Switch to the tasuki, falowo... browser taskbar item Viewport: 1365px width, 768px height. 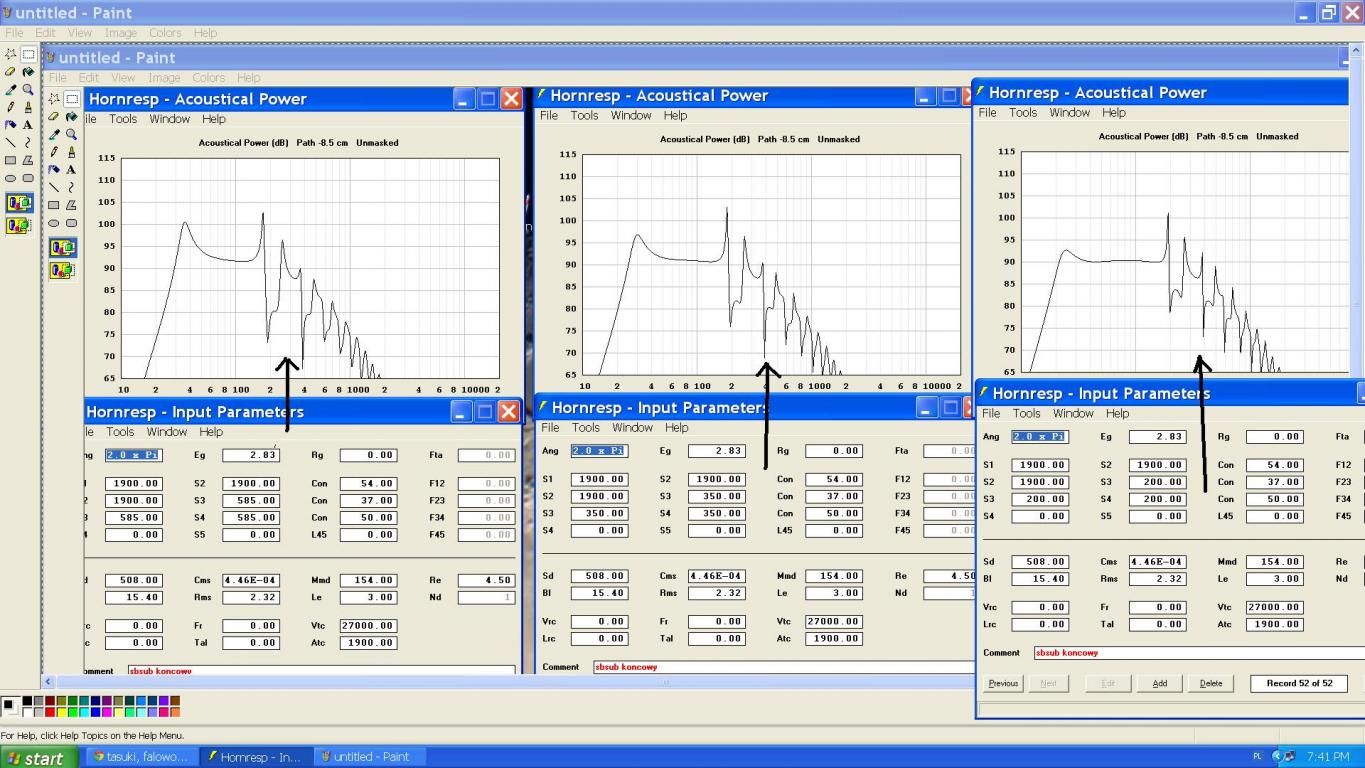click(x=140, y=757)
